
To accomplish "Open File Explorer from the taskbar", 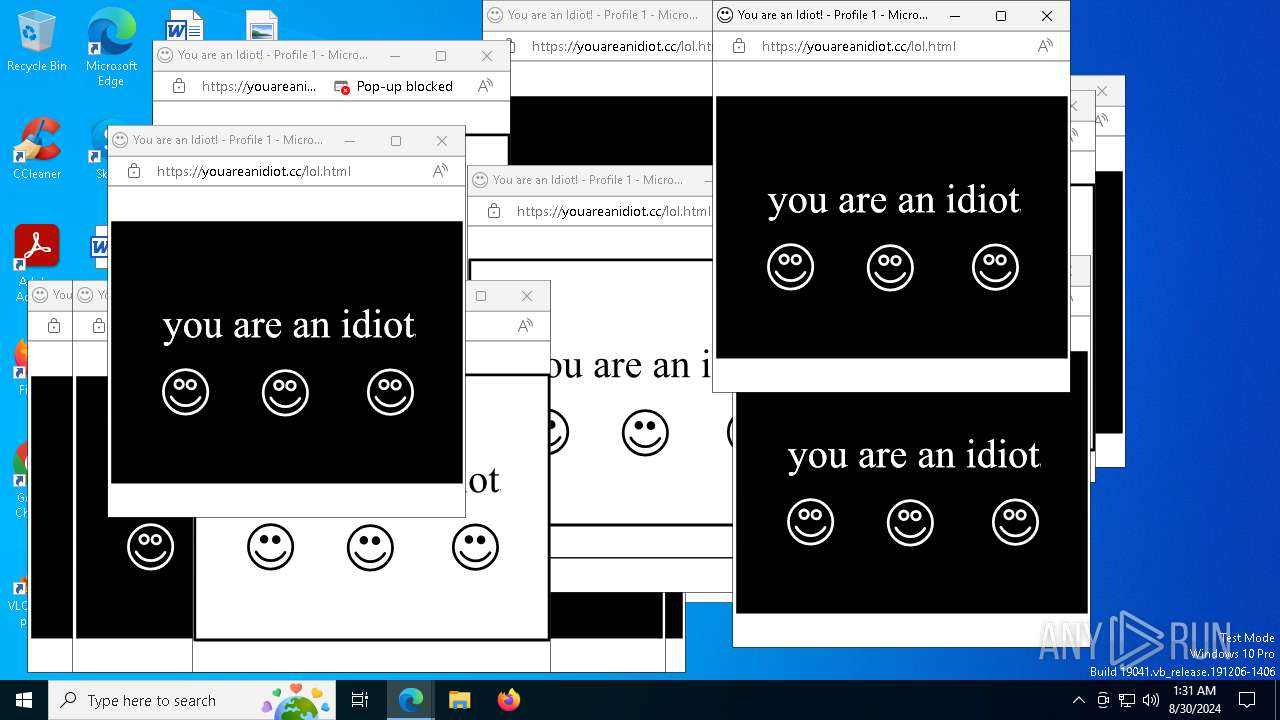I will tap(459, 700).
